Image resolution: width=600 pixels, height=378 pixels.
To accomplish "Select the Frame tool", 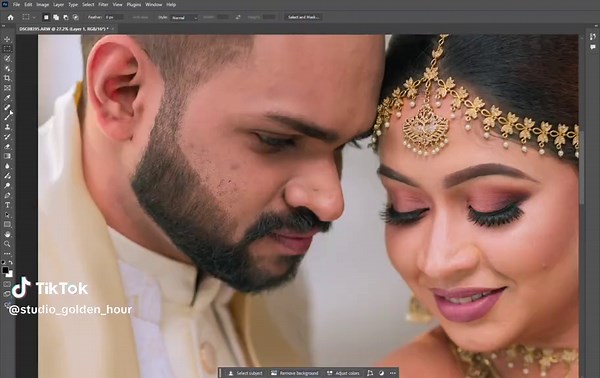I will pos(7,88).
